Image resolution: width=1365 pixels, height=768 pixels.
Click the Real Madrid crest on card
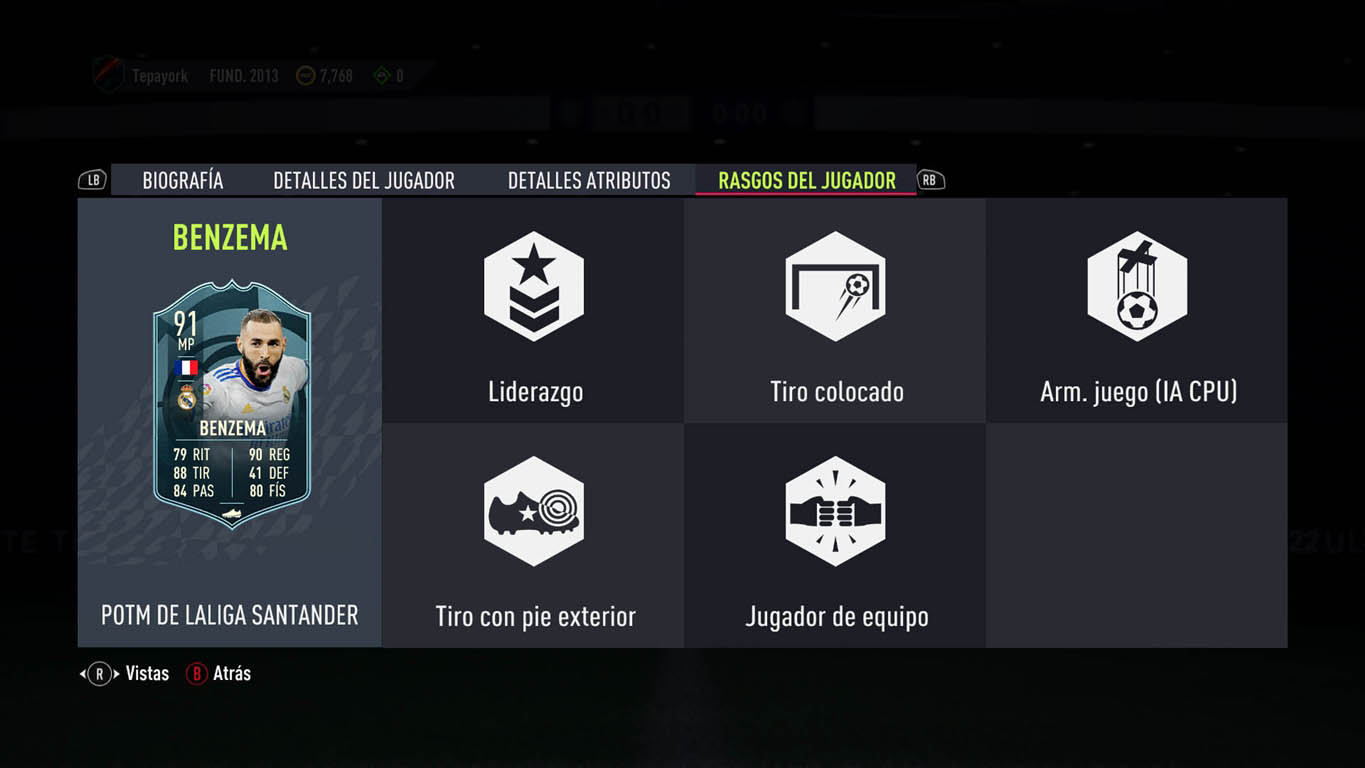click(186, 397)
